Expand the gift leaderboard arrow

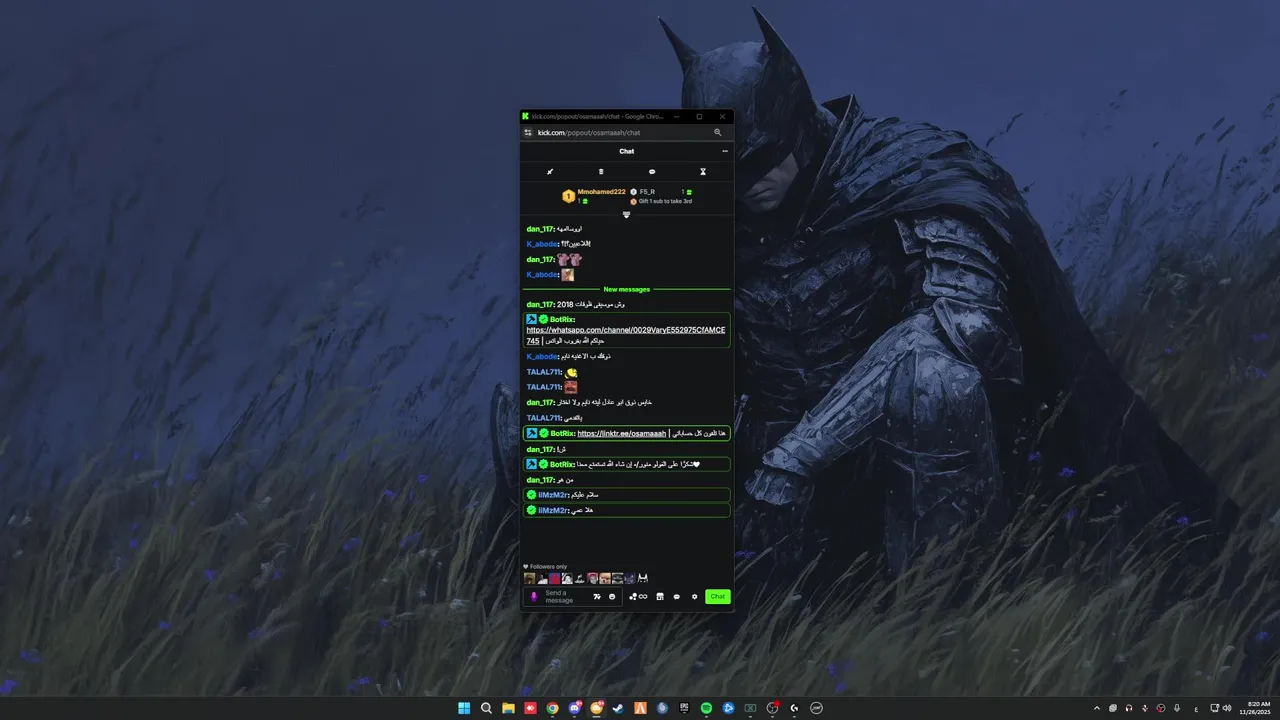point(627,214)
